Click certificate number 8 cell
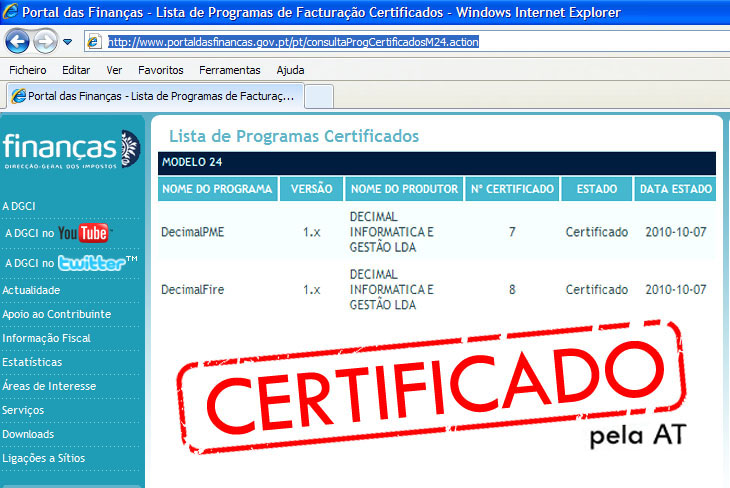 pyautogui.click(x=512, y=290)
